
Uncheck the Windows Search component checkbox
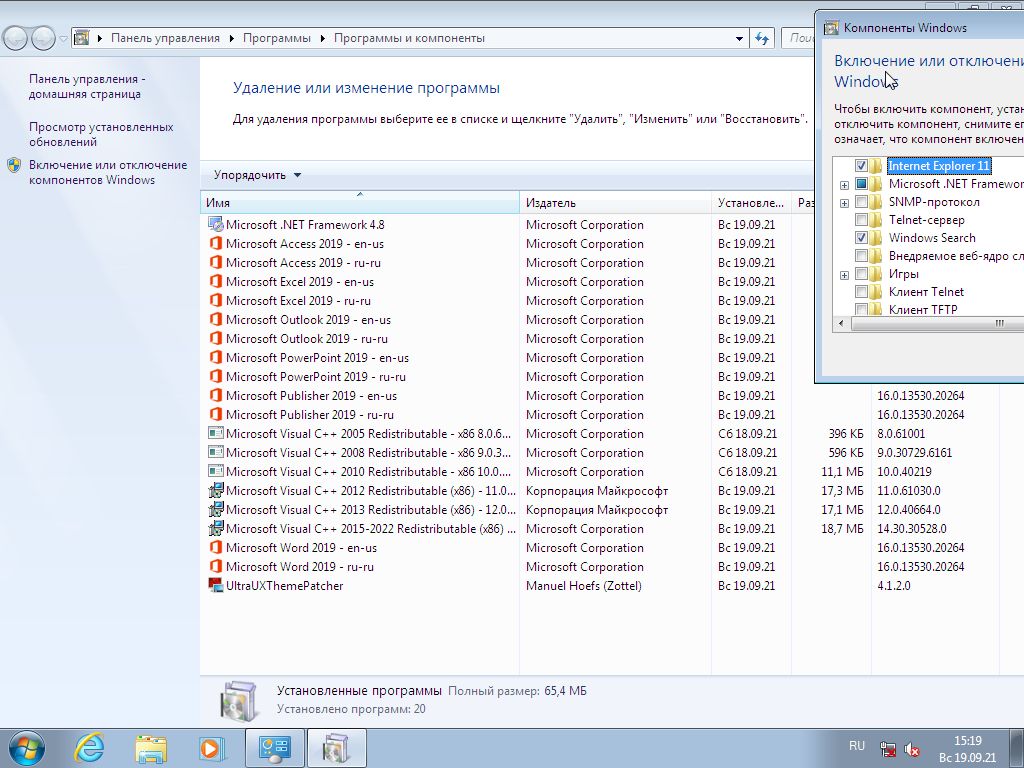[861, 238]
